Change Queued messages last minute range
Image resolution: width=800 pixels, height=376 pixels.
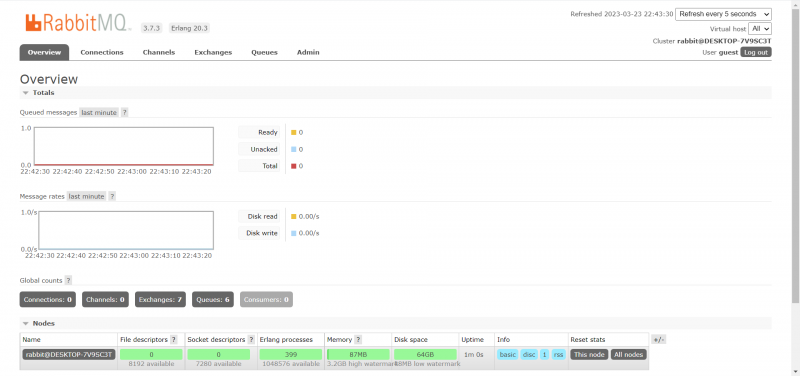(99, 113)
